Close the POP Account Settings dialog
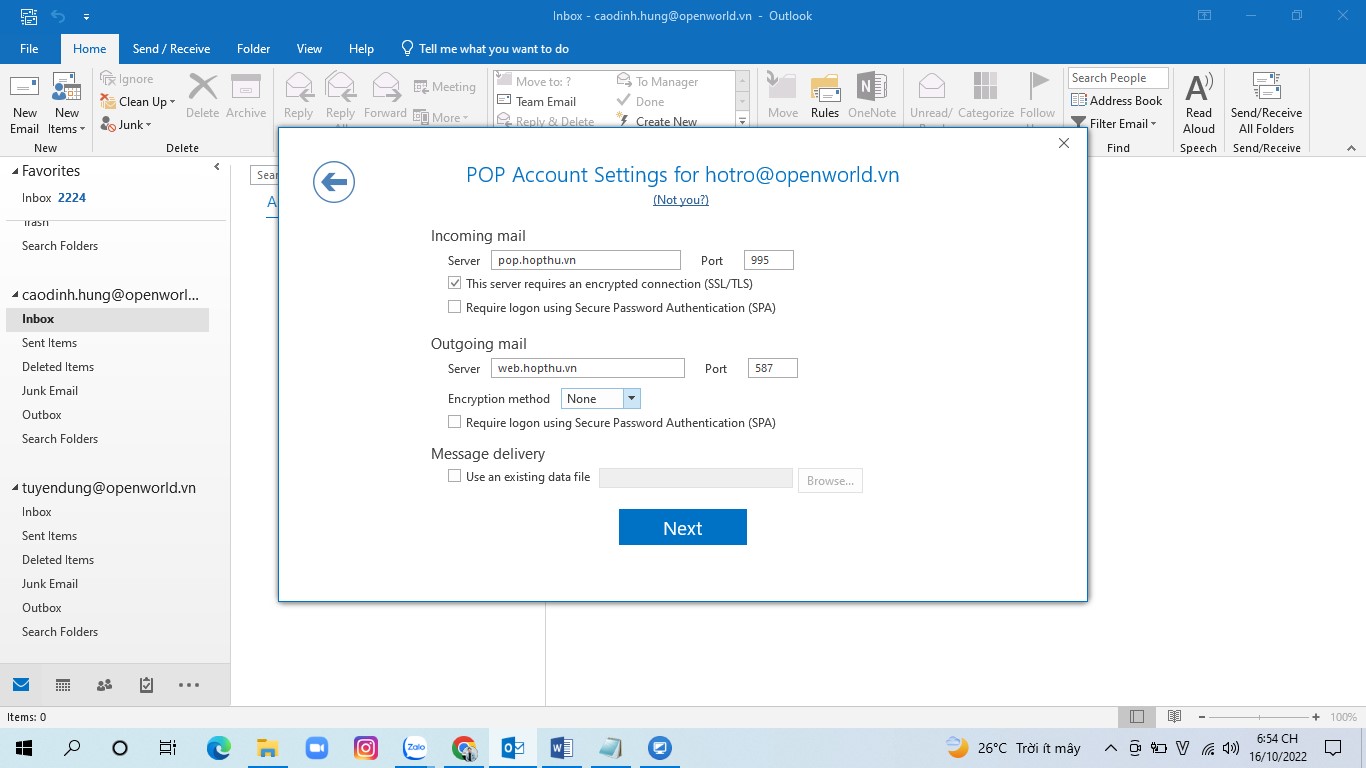This screenshot has height=768, width=1366. (x=1064, y=143)
